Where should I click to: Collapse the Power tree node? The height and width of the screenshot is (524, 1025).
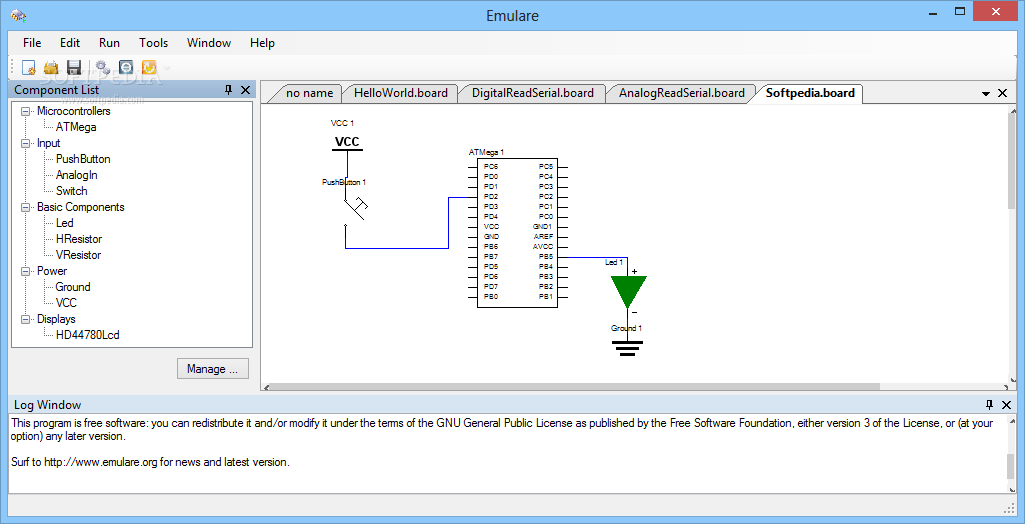(25, 272)
